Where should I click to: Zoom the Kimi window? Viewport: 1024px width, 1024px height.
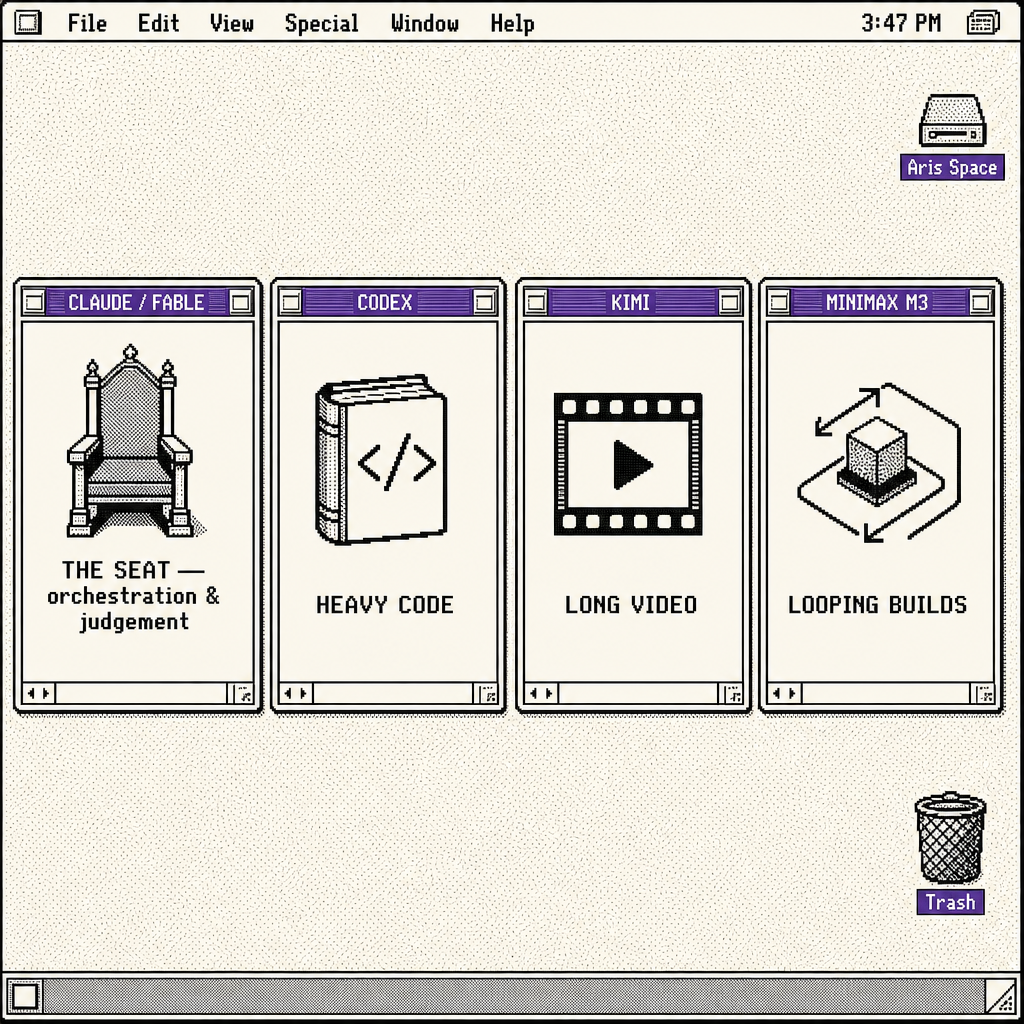729,302
